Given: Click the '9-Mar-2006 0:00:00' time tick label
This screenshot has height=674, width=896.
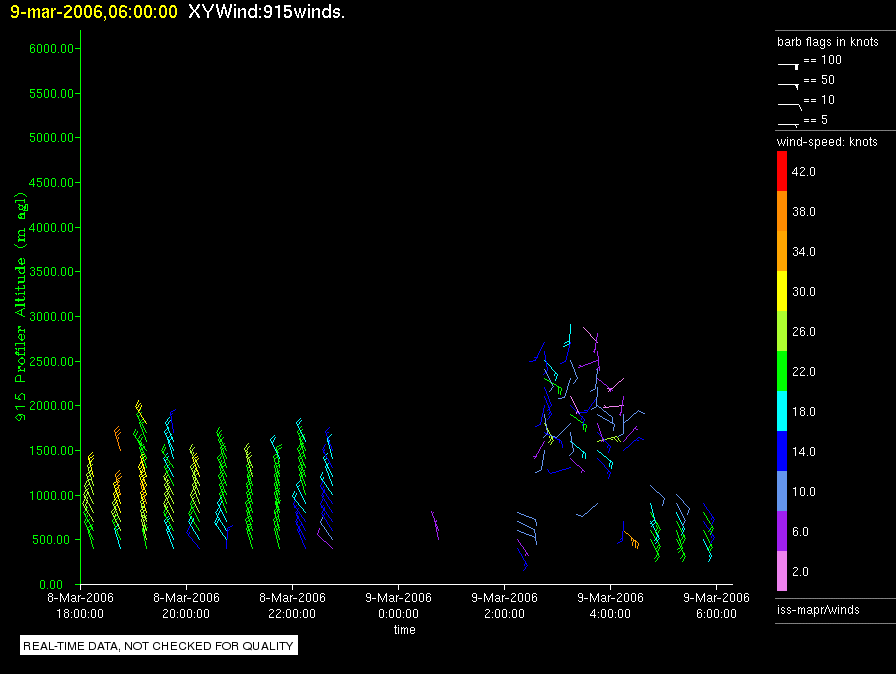Looking at the screenshot, I should tap(398, 605).
